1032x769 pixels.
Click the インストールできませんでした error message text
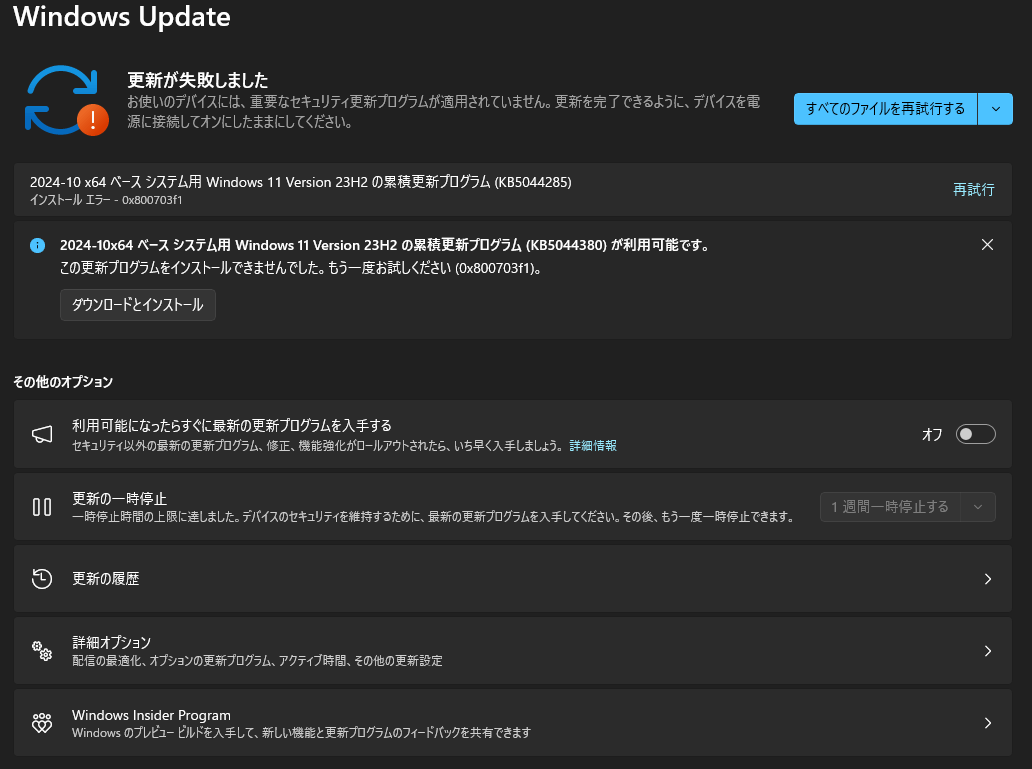click(300, 268)
